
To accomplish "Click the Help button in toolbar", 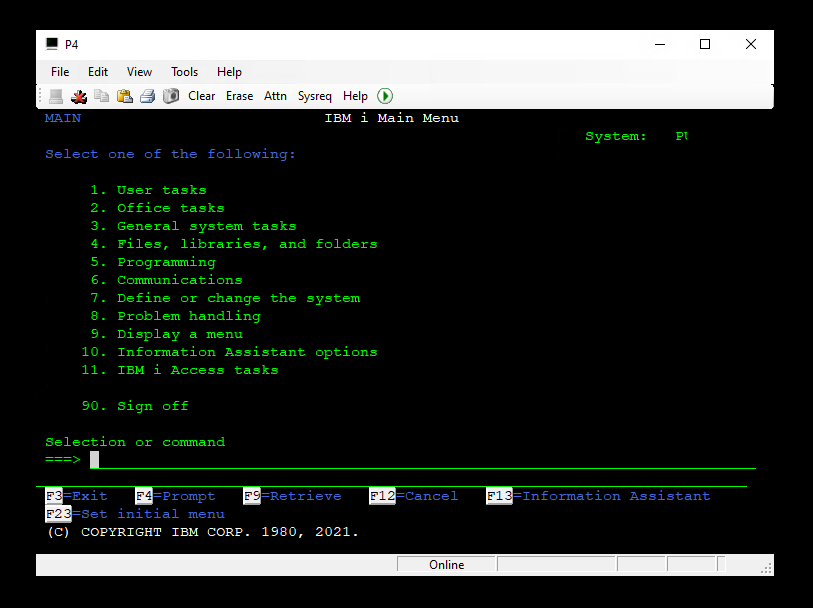I will coord(355,96).
